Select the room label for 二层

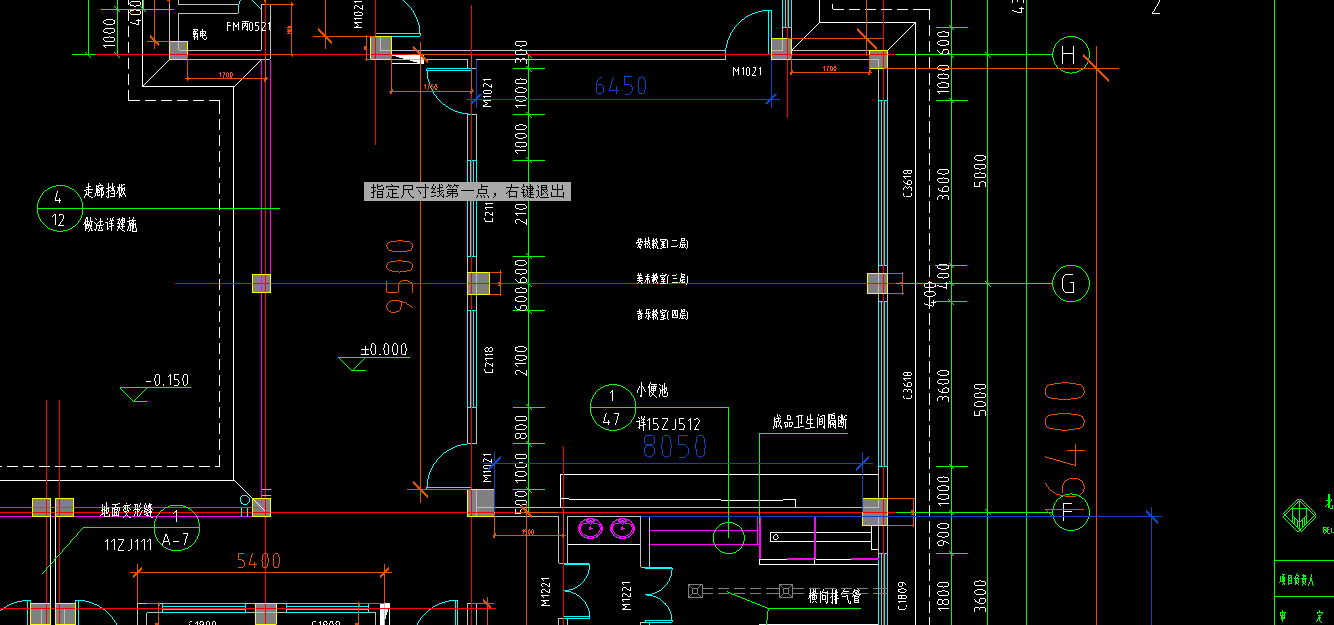pos(662,243)
